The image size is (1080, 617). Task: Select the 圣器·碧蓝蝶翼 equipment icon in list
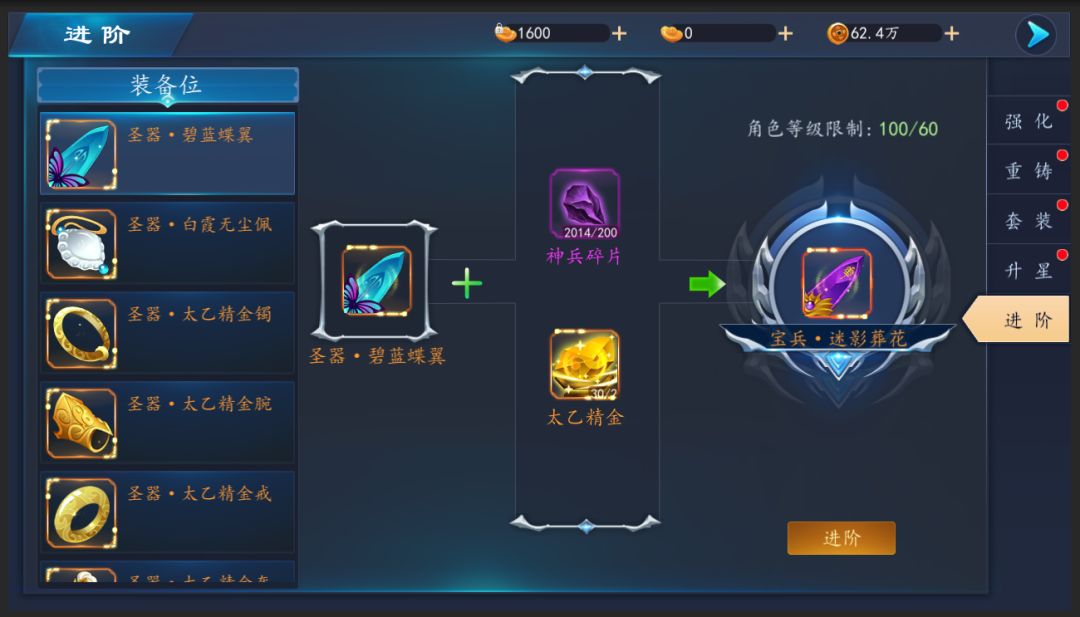[81, 154]
